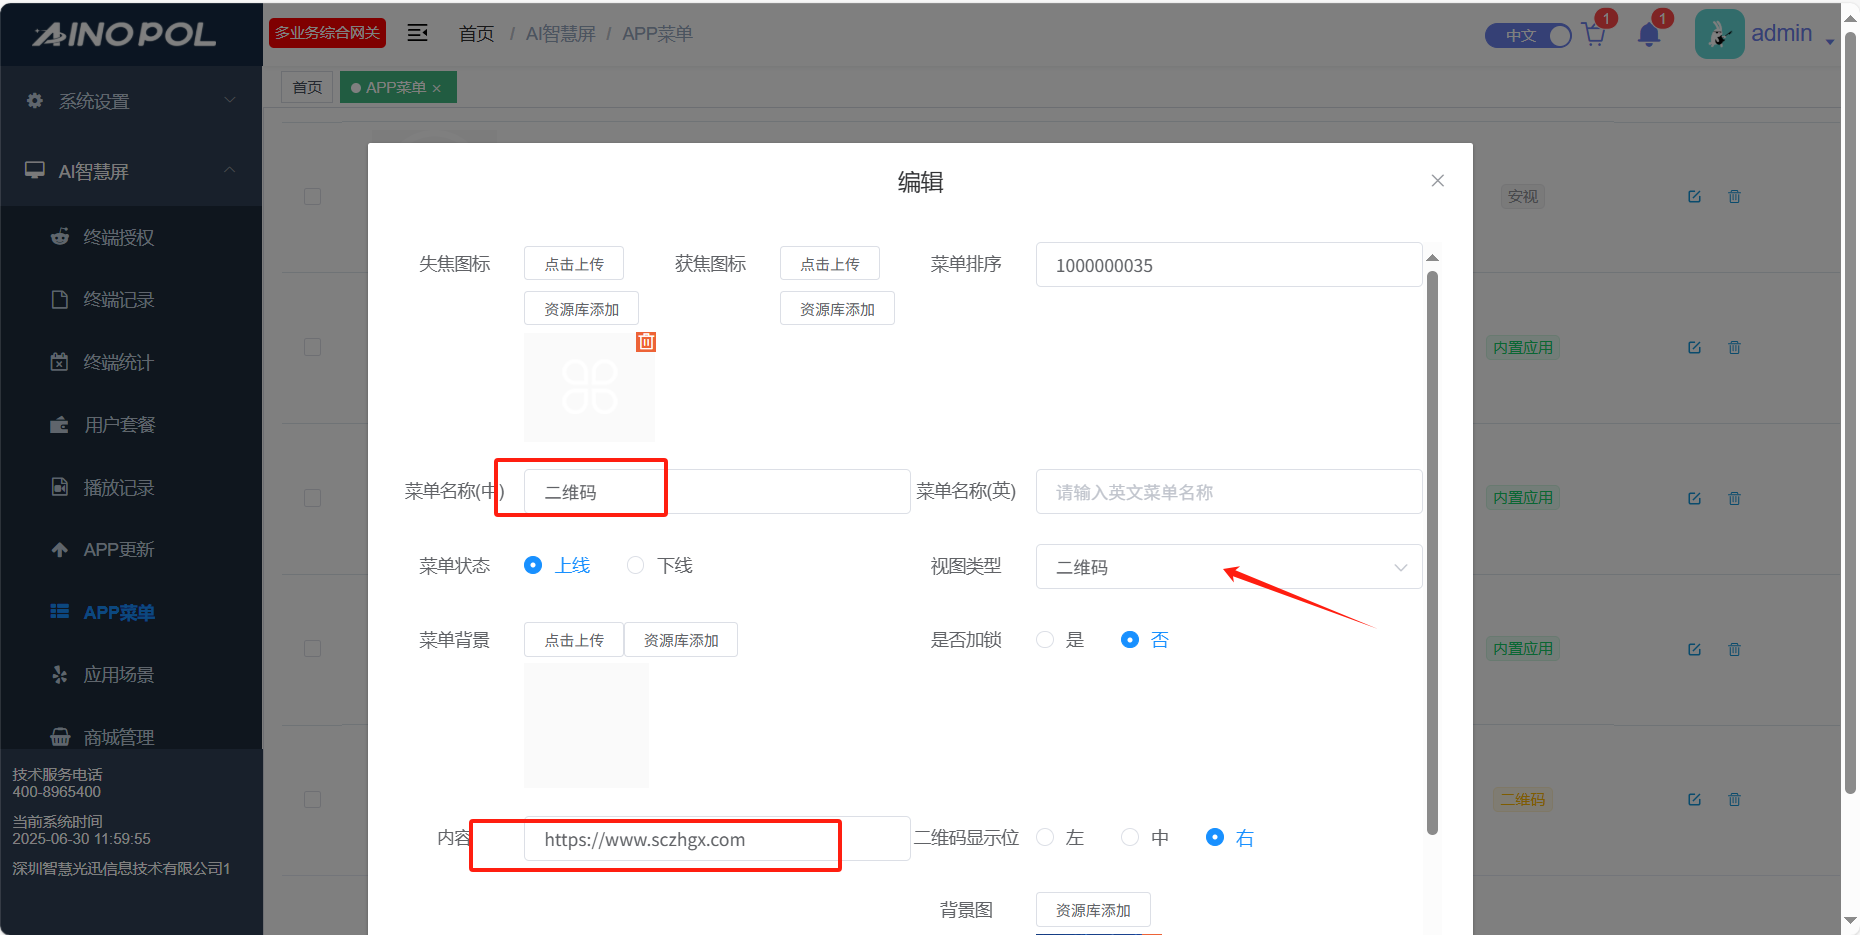
Task: Close the 编辑 dialog with X
Action: 1437,181
